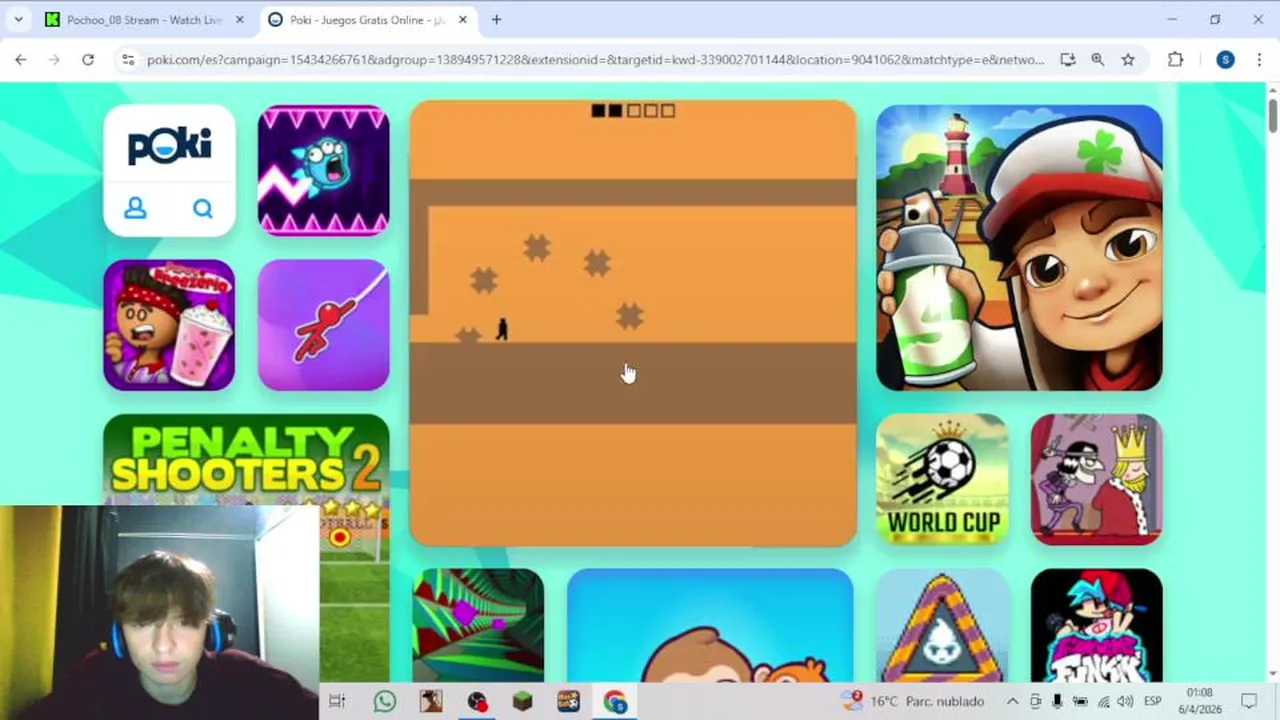1280x720 pixels.
Task: Open the Extensions puzzle icon
Action: click(x=1175, y=60)
